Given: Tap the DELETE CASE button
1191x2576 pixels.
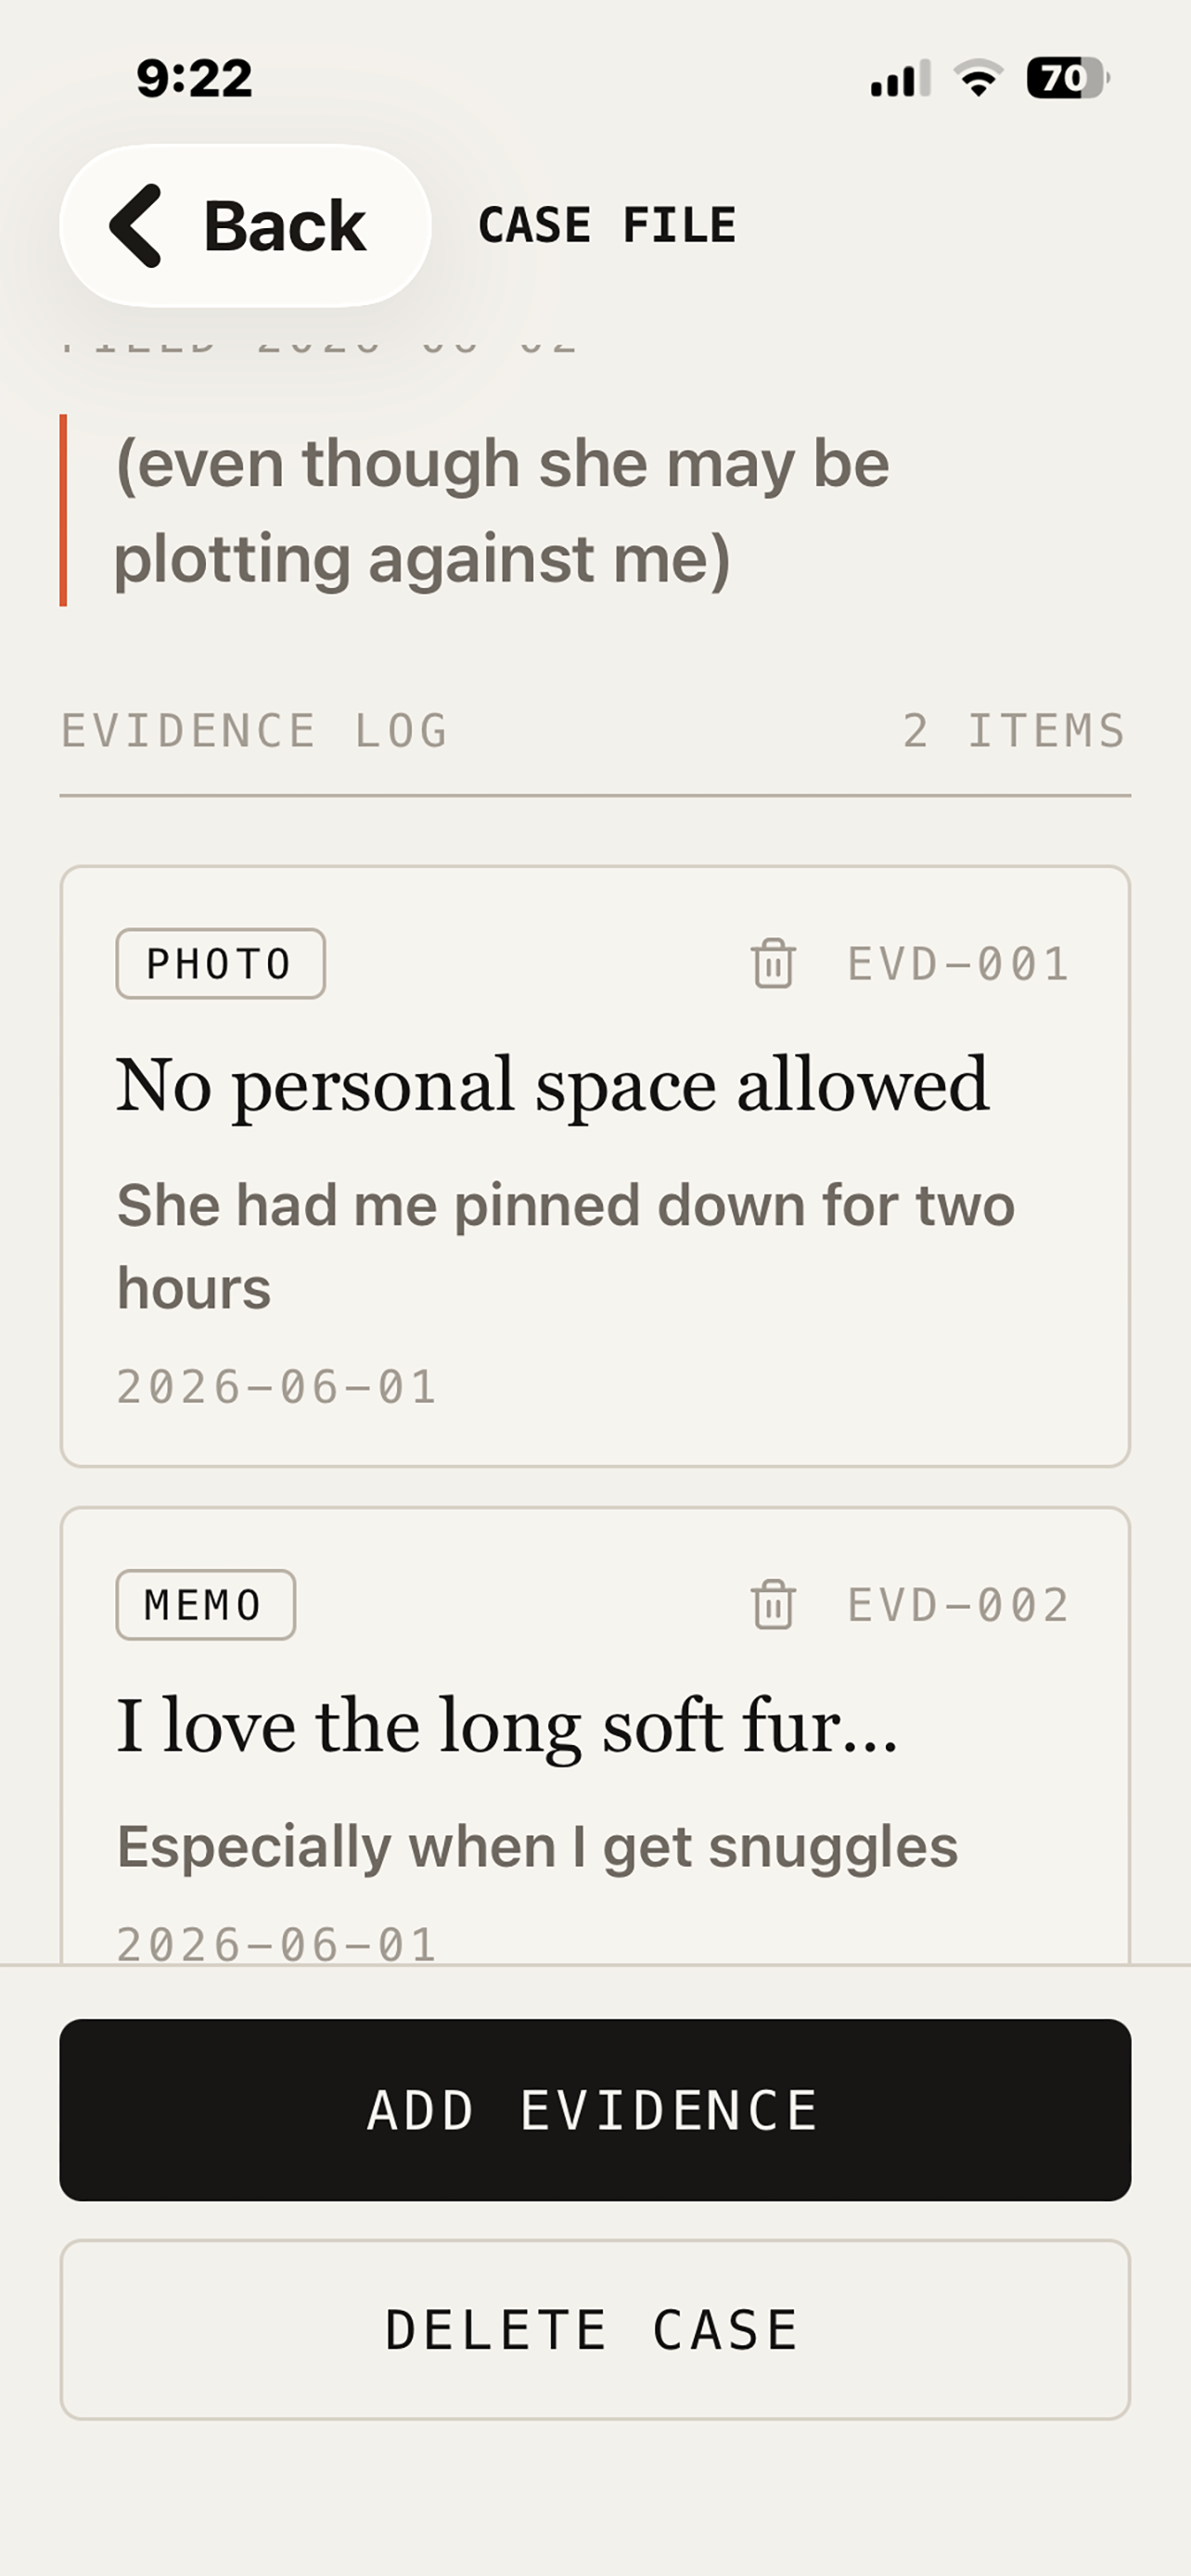Looking at the screenshot, I should coord(595,2330).
